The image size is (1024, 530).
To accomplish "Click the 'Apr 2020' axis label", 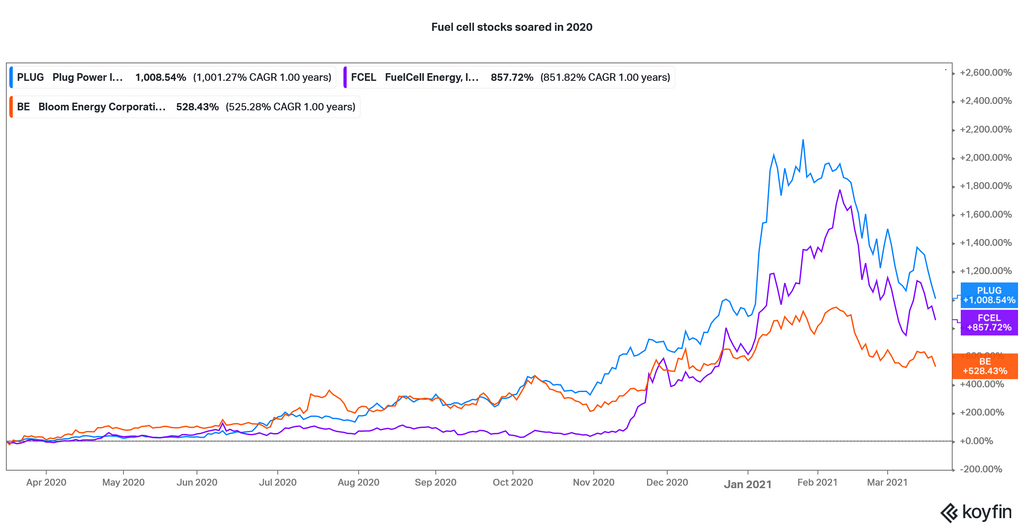I will (x=46, y=483).
